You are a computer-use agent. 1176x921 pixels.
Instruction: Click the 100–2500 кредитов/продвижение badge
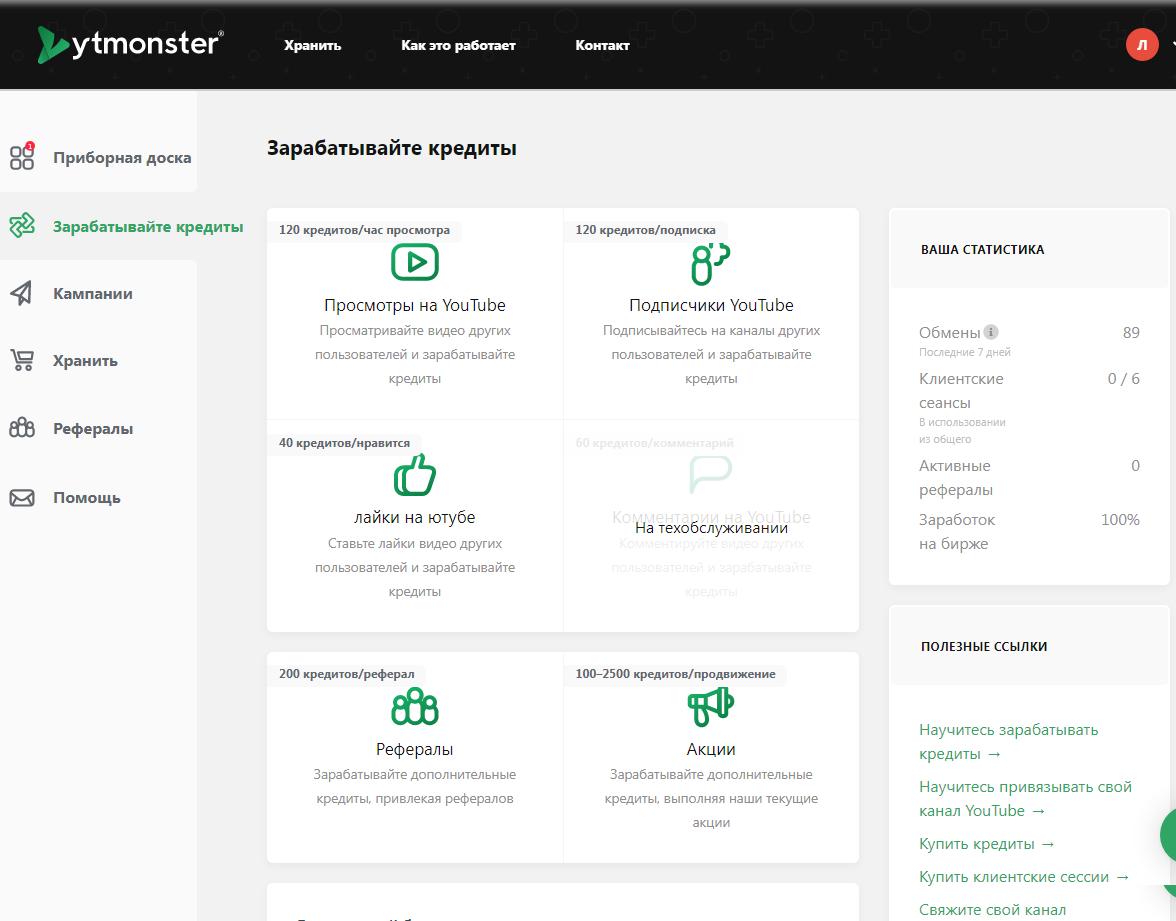(676, 674)
